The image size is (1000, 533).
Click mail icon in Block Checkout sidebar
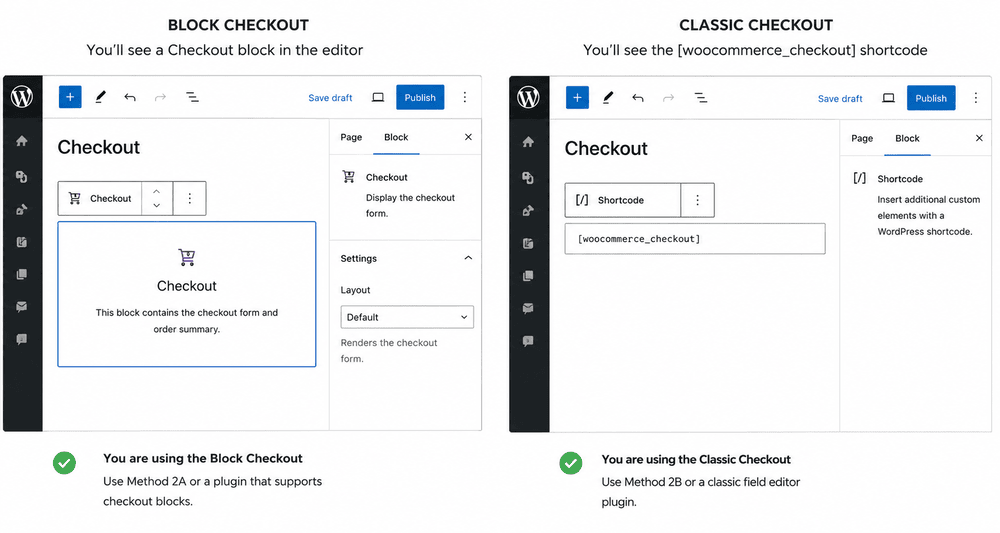tap(22, 307)
